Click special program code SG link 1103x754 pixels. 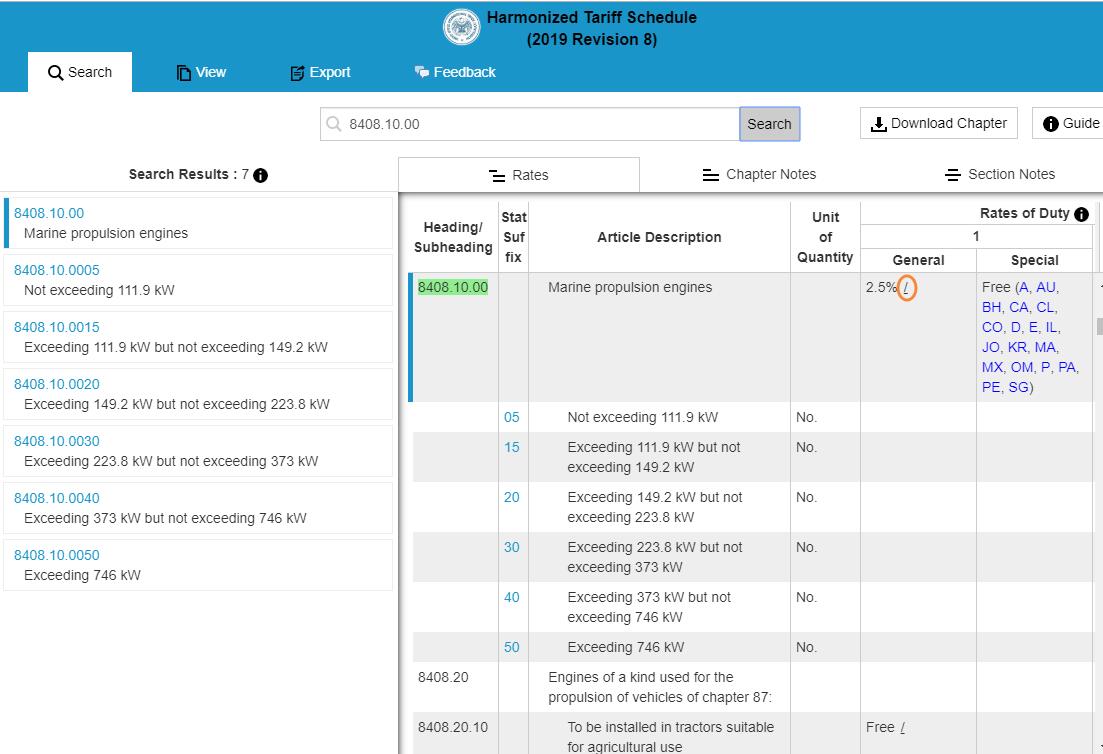click(1018, 388)
